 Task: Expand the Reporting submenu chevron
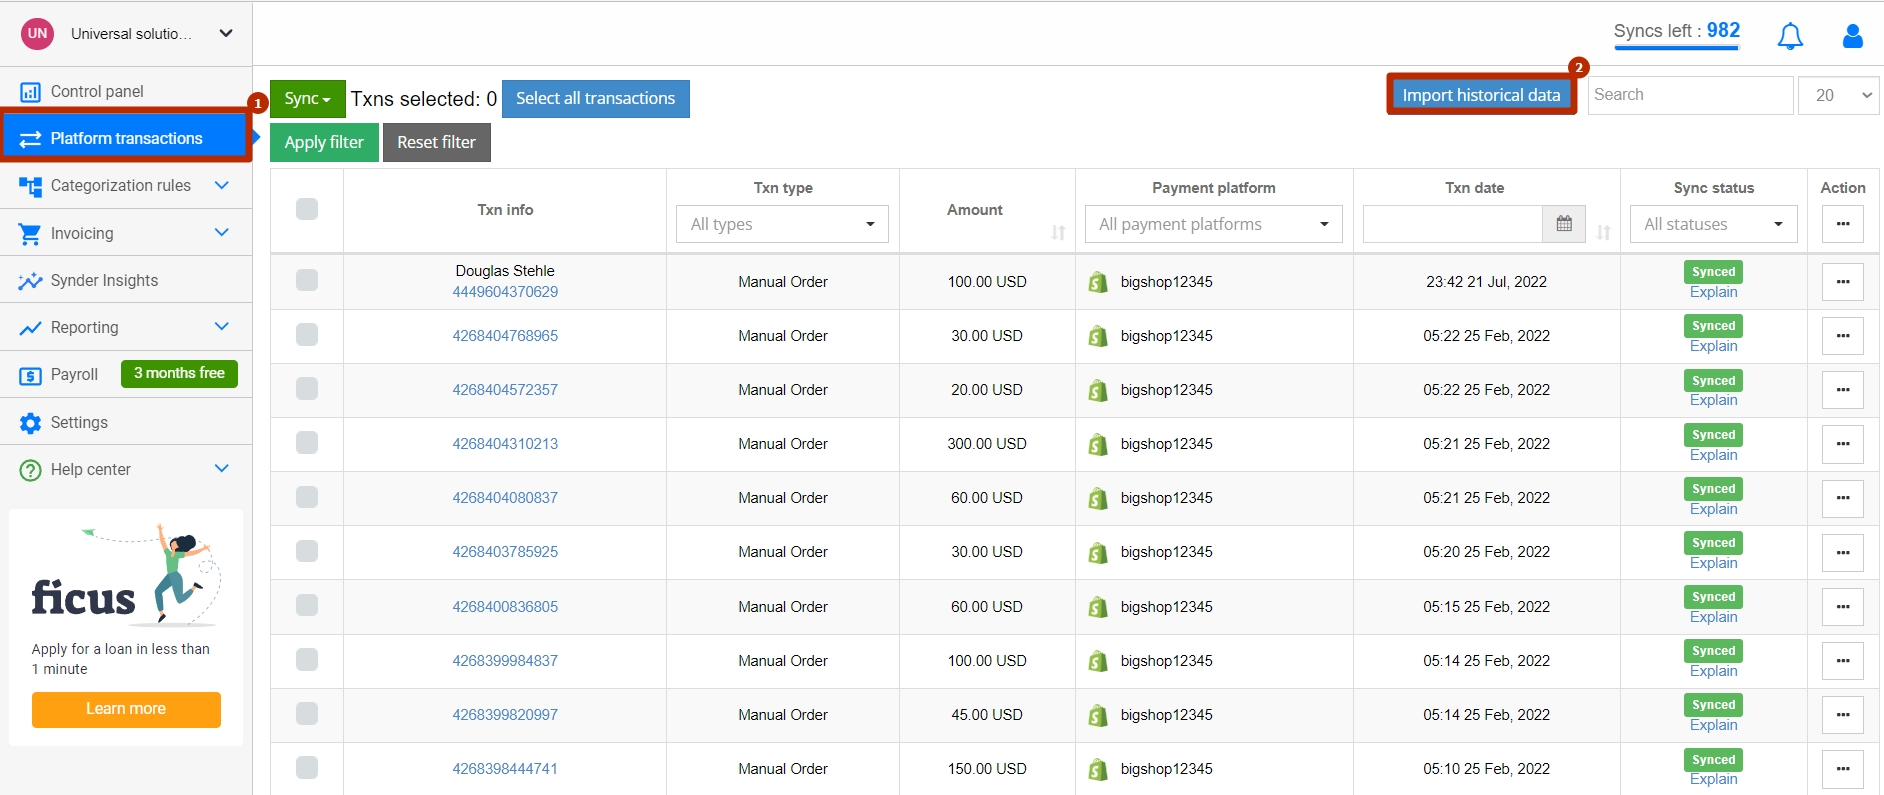tap(222, 326)
